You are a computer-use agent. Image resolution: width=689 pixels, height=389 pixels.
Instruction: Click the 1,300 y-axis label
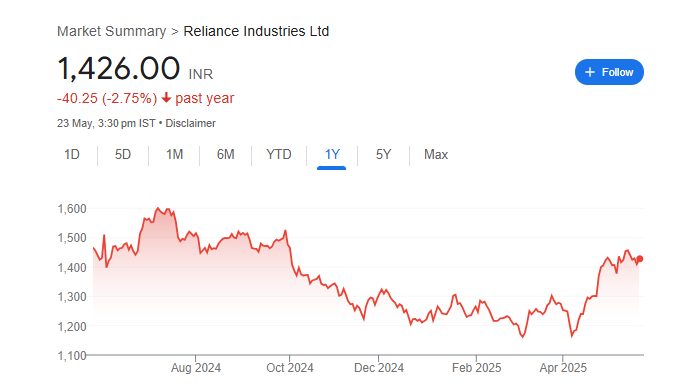(x=72, y=297)
